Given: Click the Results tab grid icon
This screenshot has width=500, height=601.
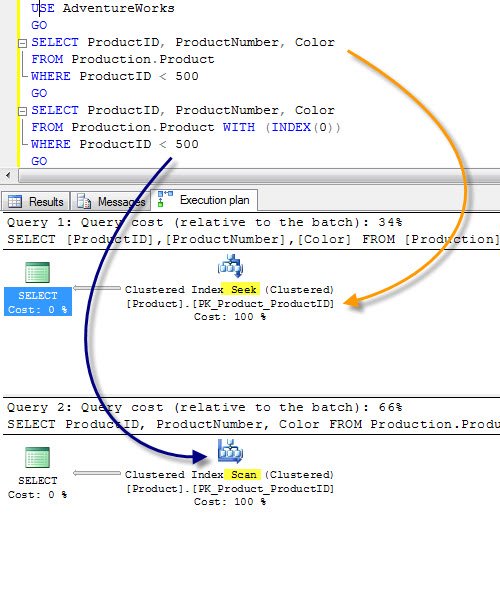Looking at the screenshot, I should [x=15, y=201].
